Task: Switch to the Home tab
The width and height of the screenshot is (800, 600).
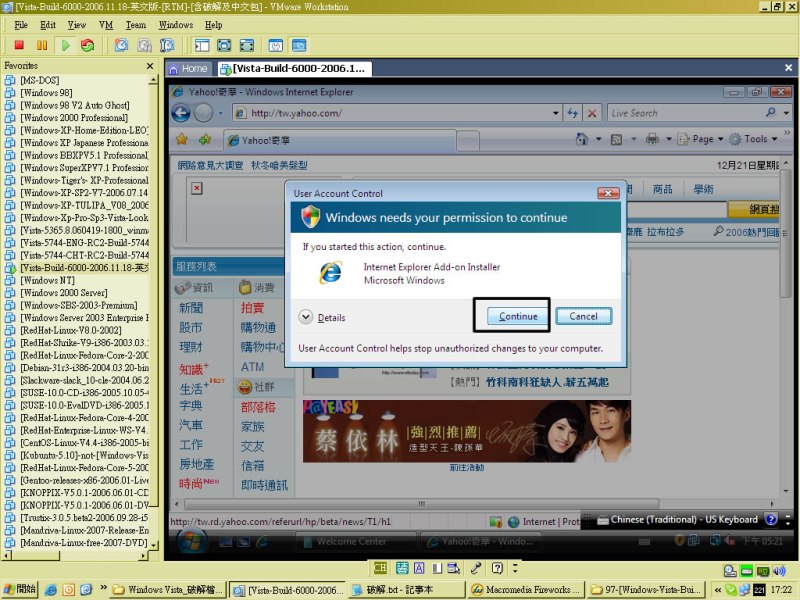Action: pos(189,69)
